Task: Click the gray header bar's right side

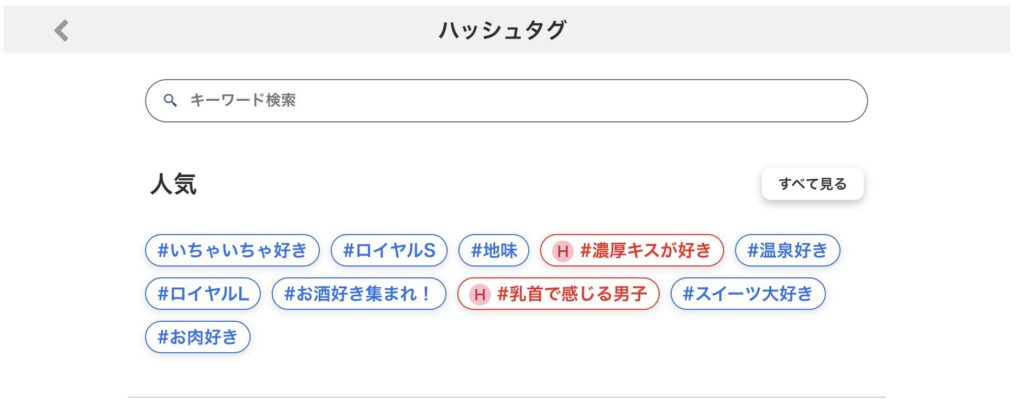Action: 900,31
